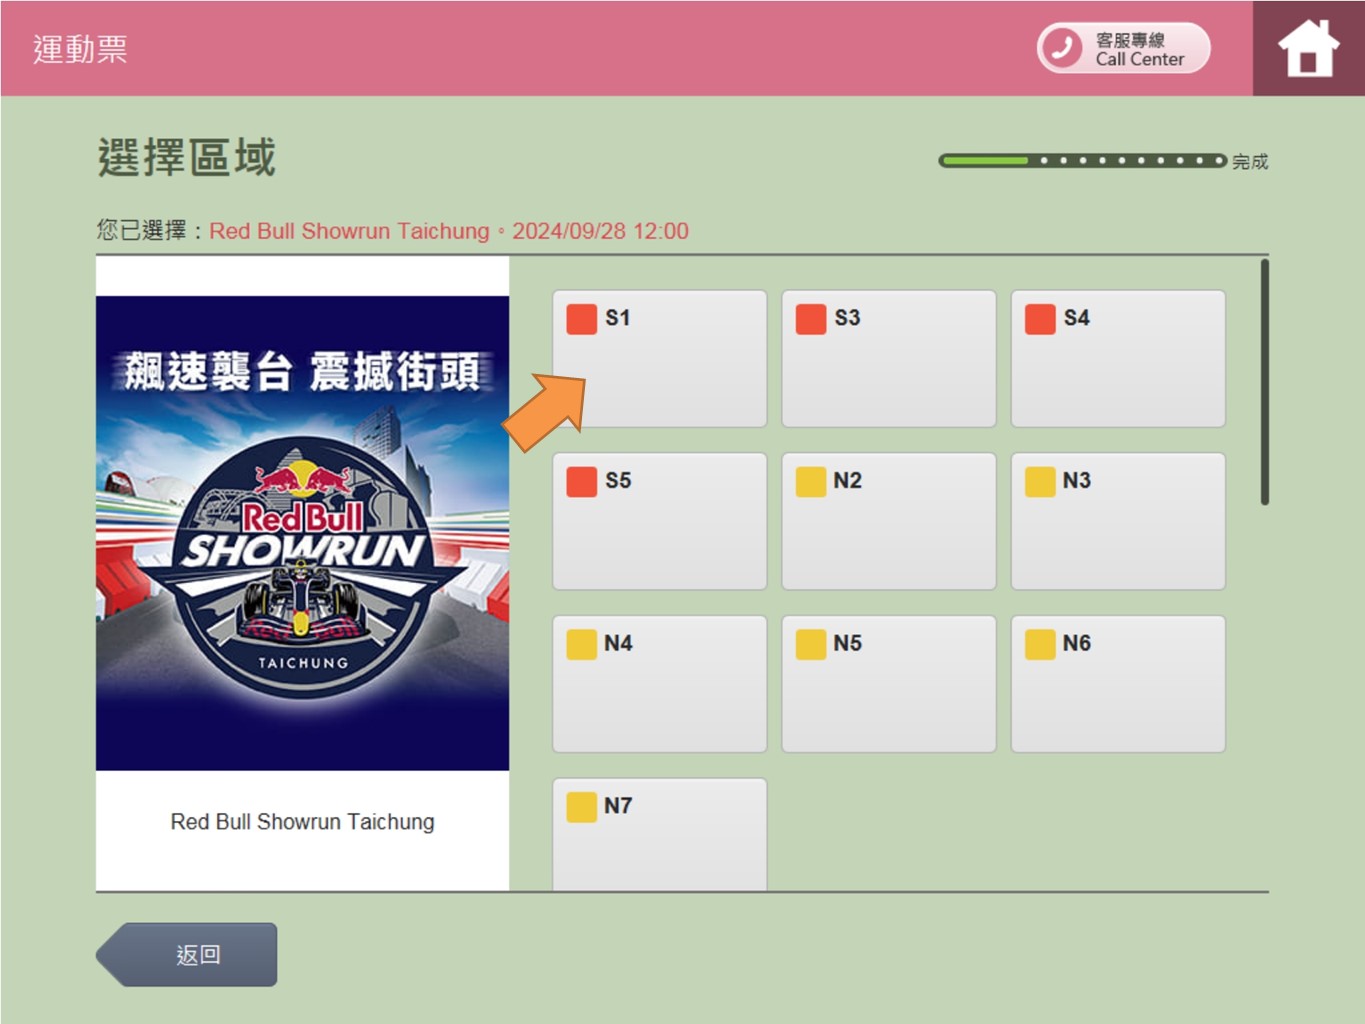Tap the red square icon for S5
This screenshot has height=1024, width=1365.
[x=581, y=481]
